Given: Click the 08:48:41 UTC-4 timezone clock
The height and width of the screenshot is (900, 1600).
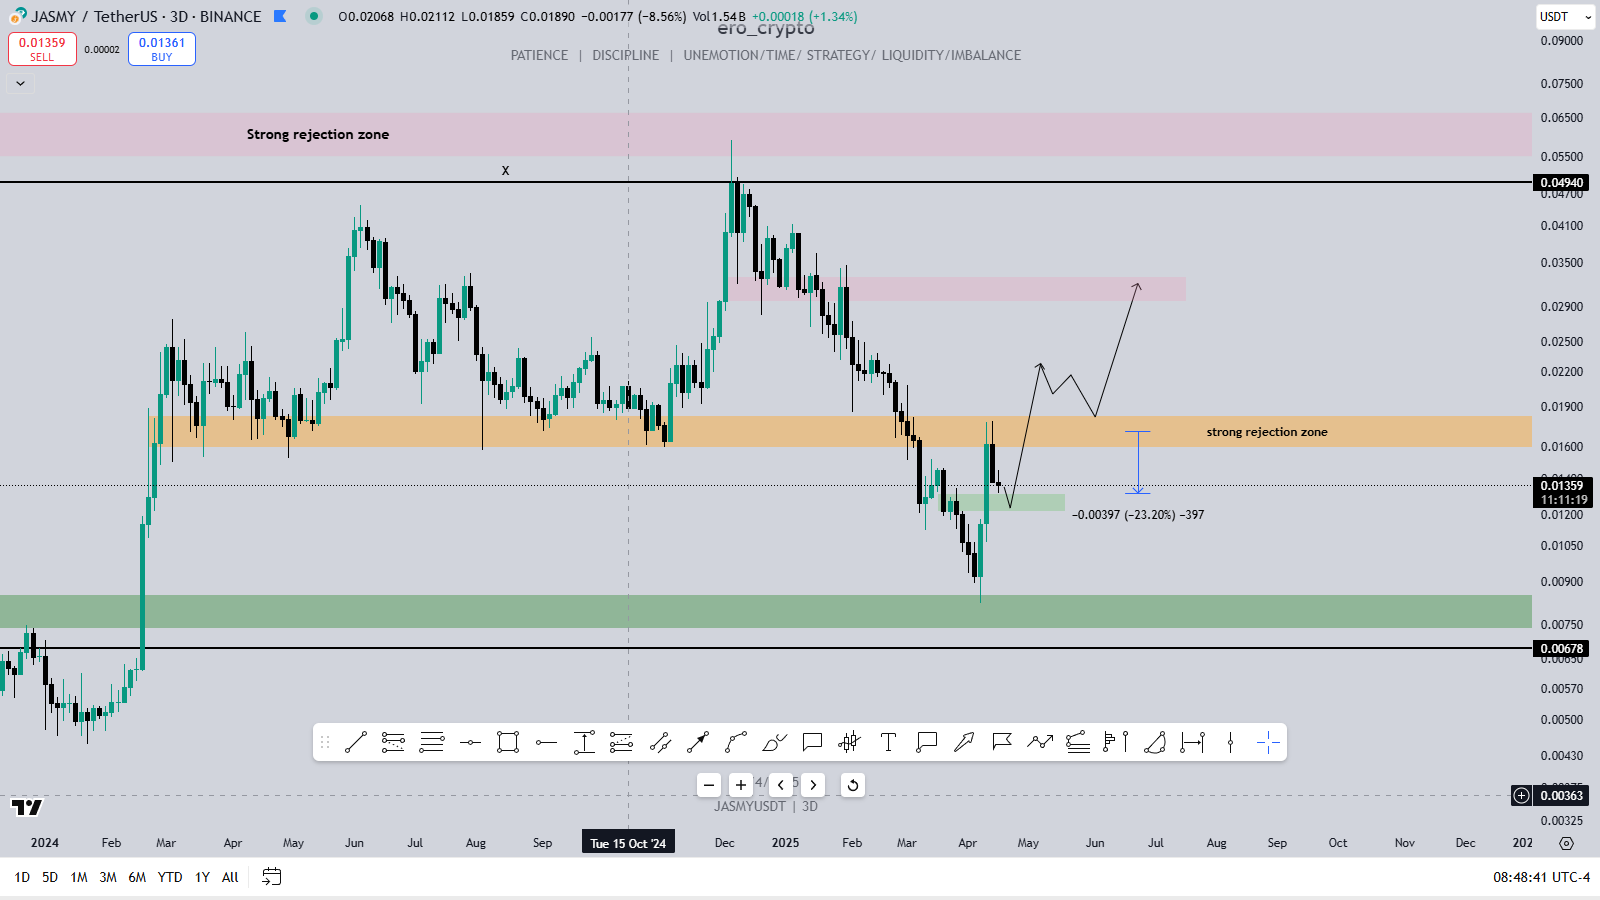Looking at the screenshot, I should pos(1541,877).
